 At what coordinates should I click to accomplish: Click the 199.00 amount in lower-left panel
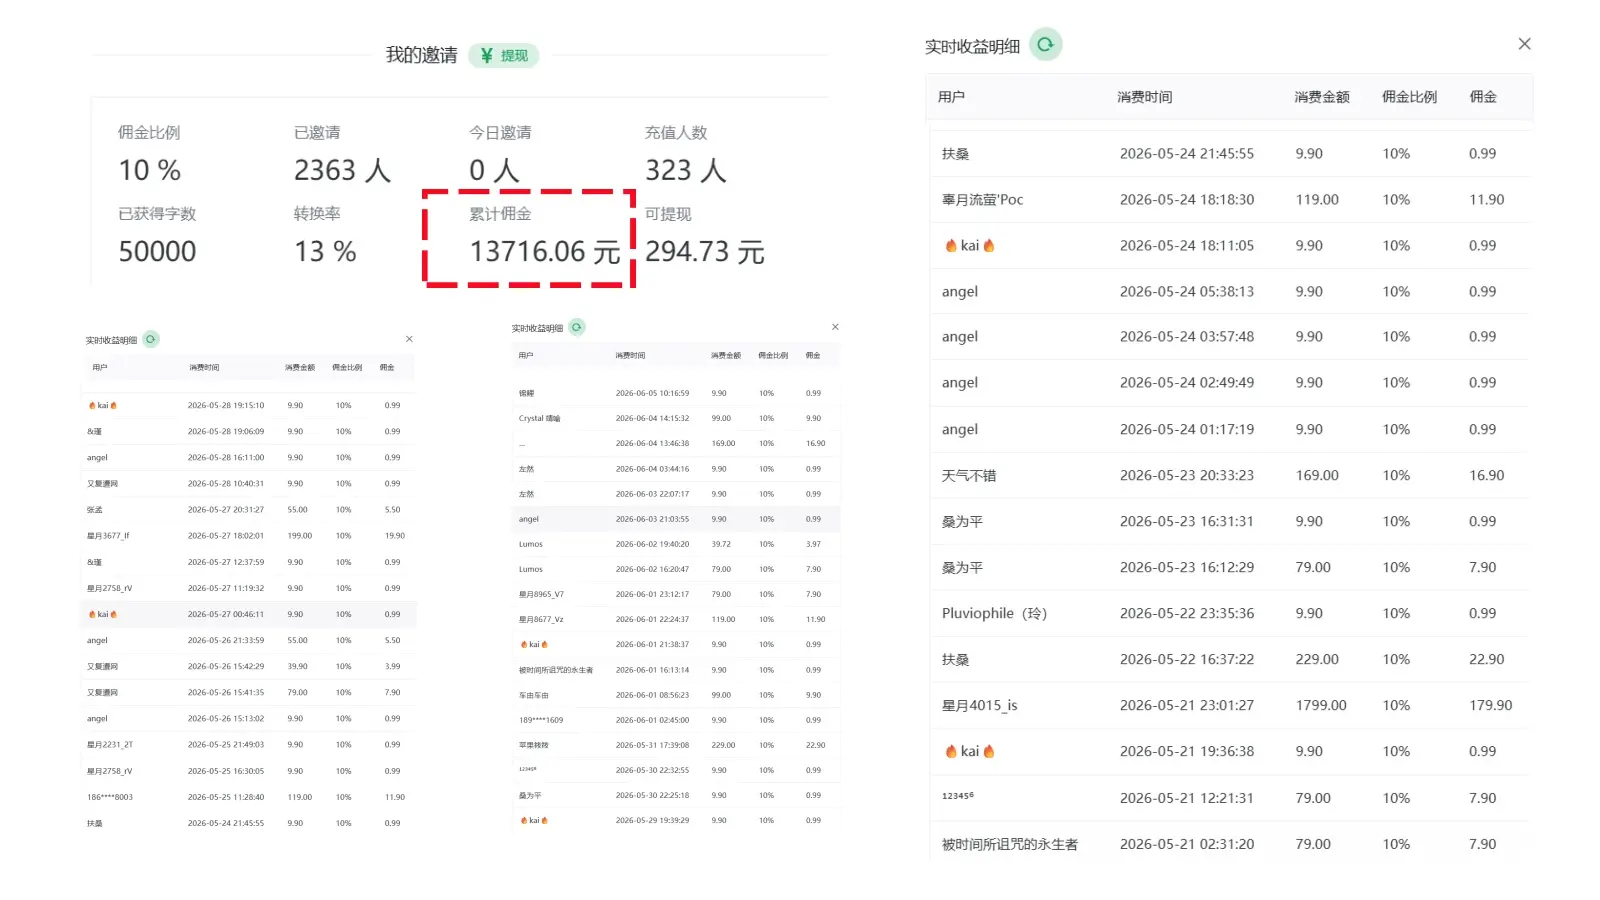pyautogui.click(x=300, y=536)
